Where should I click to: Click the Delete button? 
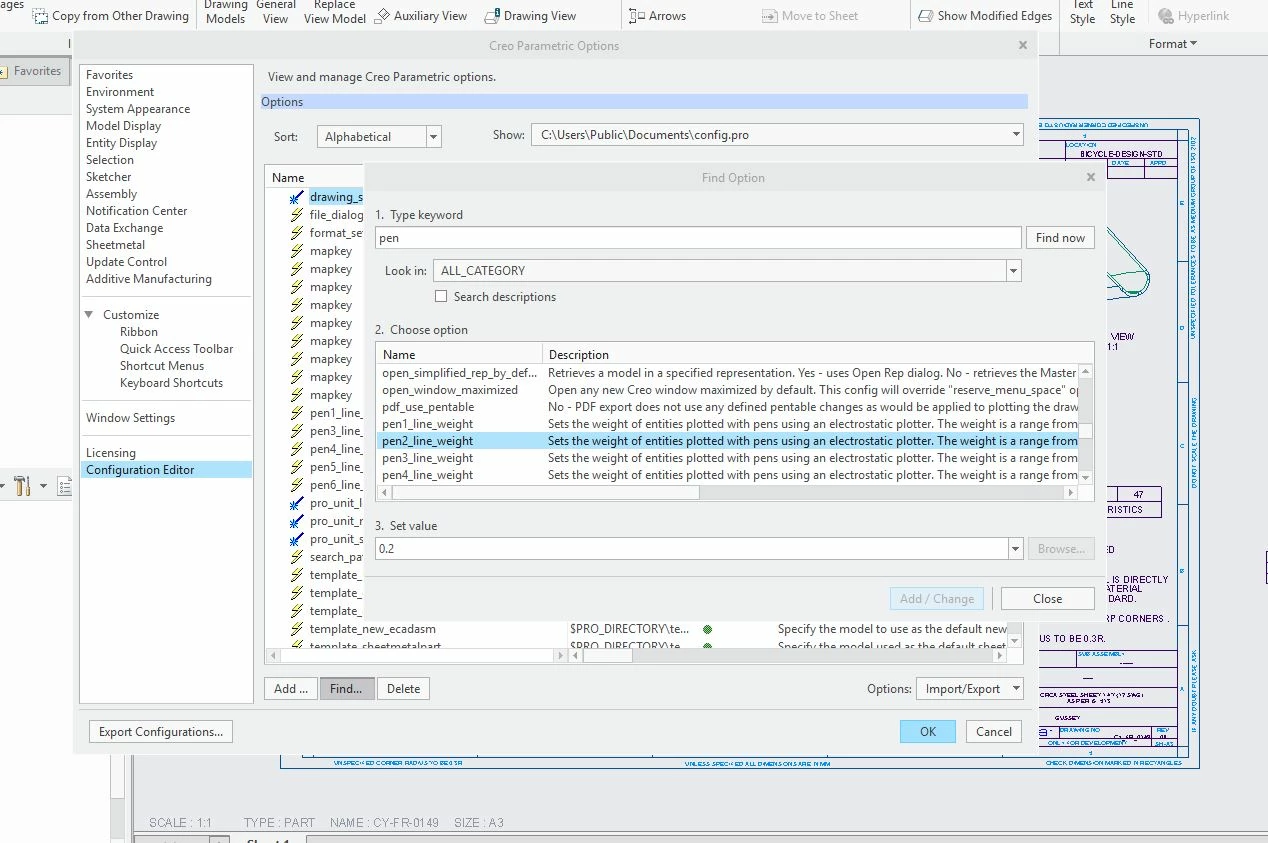click(x=403, y=688)
